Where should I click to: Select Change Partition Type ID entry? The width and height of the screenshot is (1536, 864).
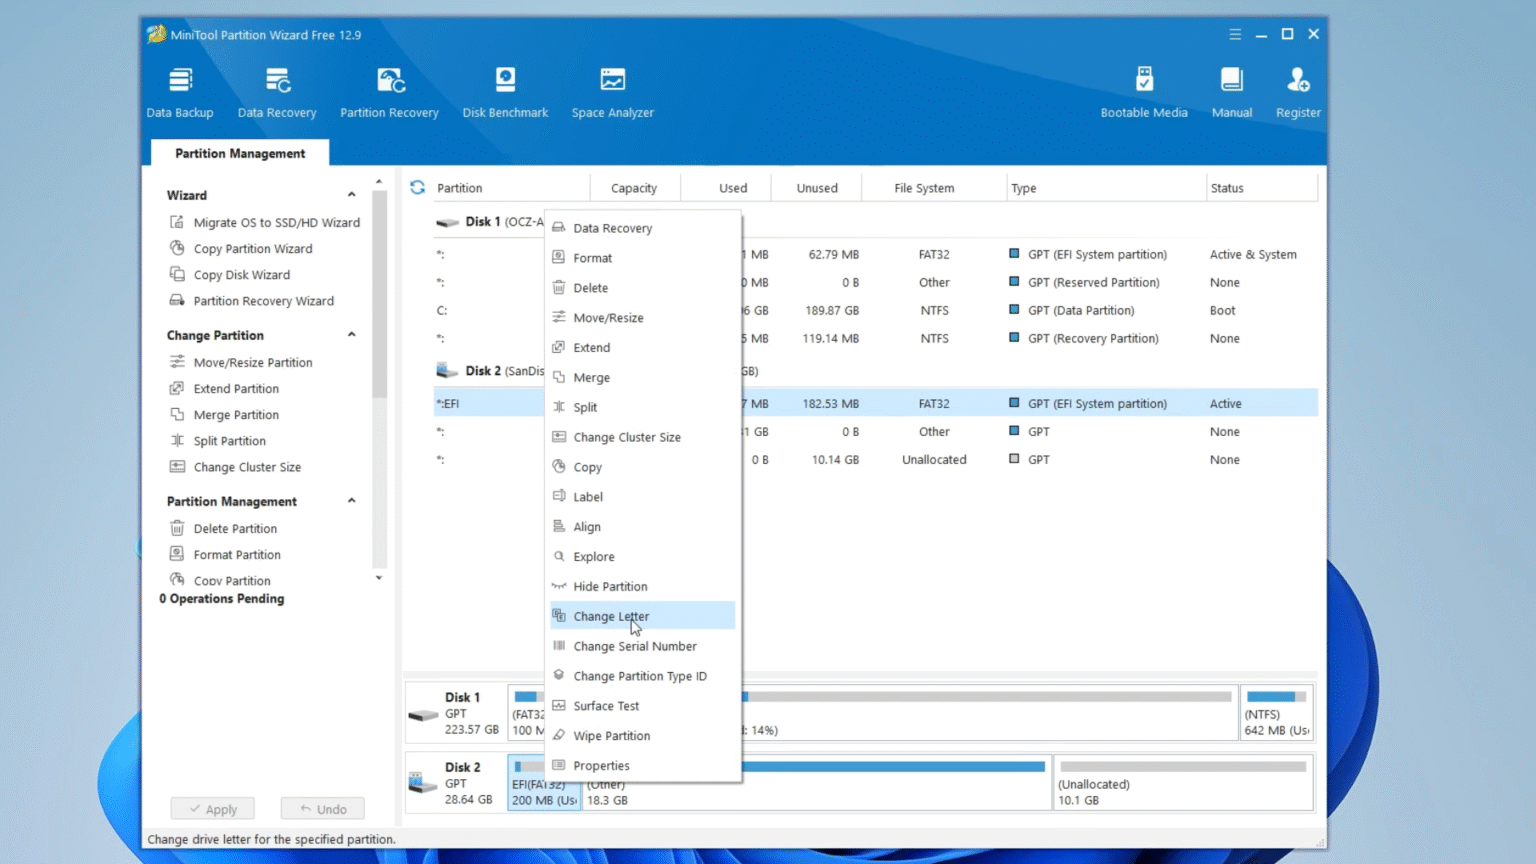tap(639, 676)
